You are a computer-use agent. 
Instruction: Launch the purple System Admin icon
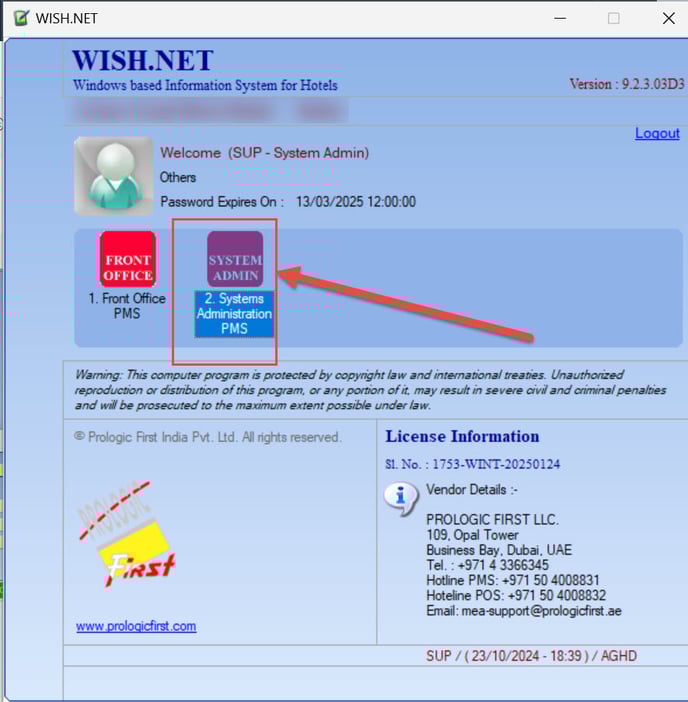click(235, 260)
